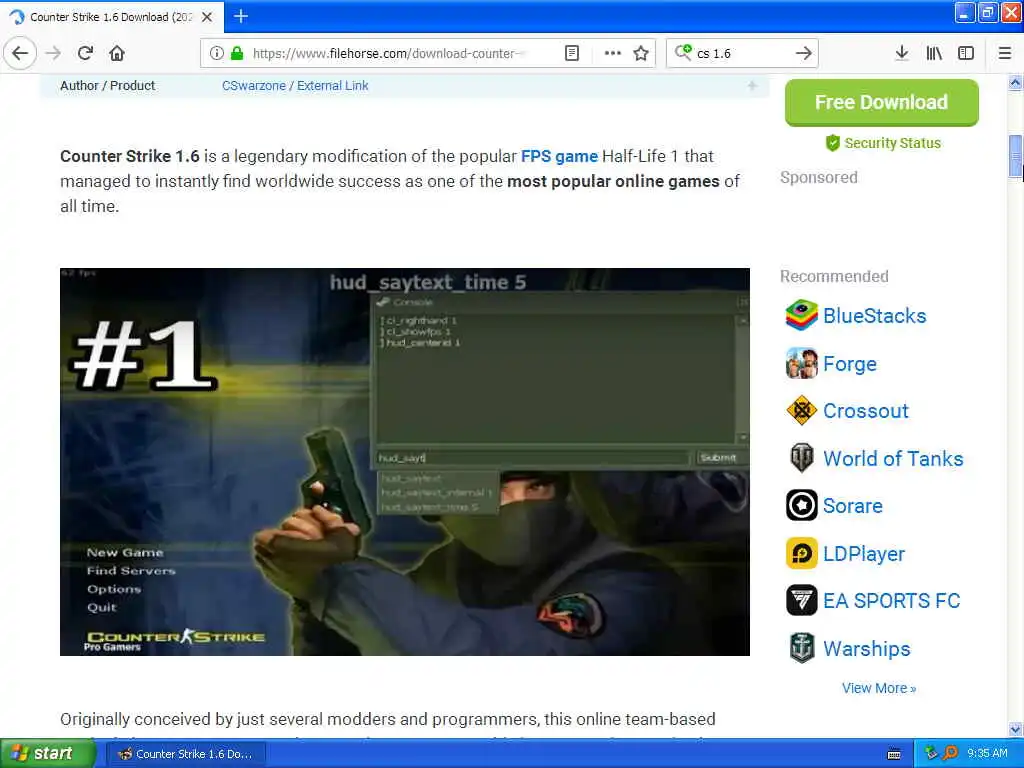Click the browser forward arrow

point(53,53)
